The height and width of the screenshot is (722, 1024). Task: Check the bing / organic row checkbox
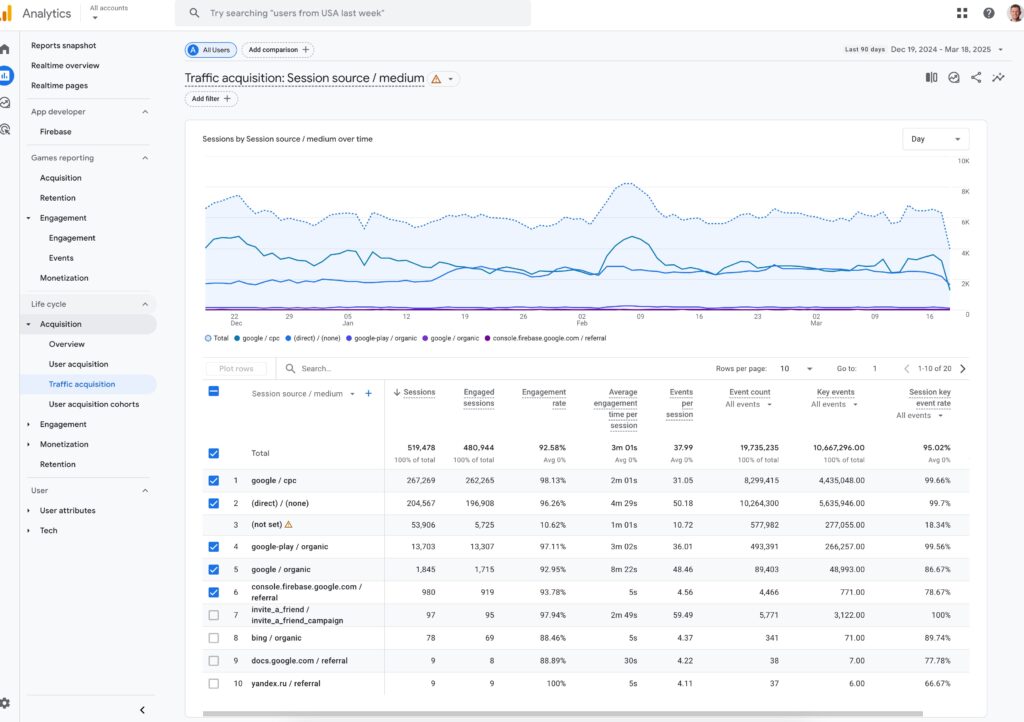(x=213, y=637)
